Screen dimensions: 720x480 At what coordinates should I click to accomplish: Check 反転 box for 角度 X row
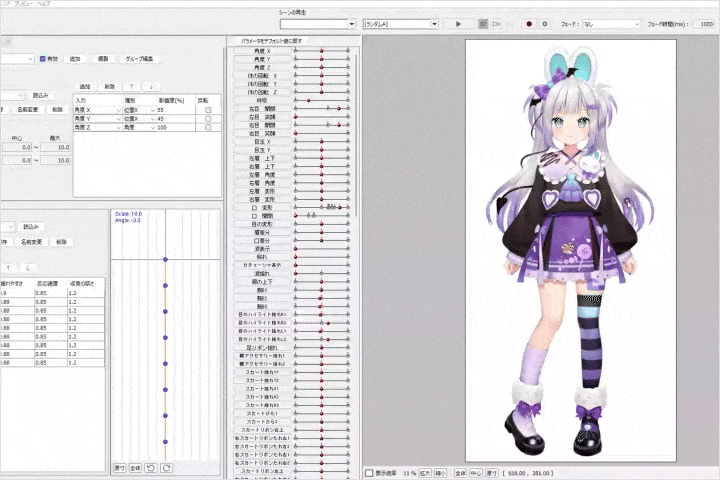click(x=208, y=110)
